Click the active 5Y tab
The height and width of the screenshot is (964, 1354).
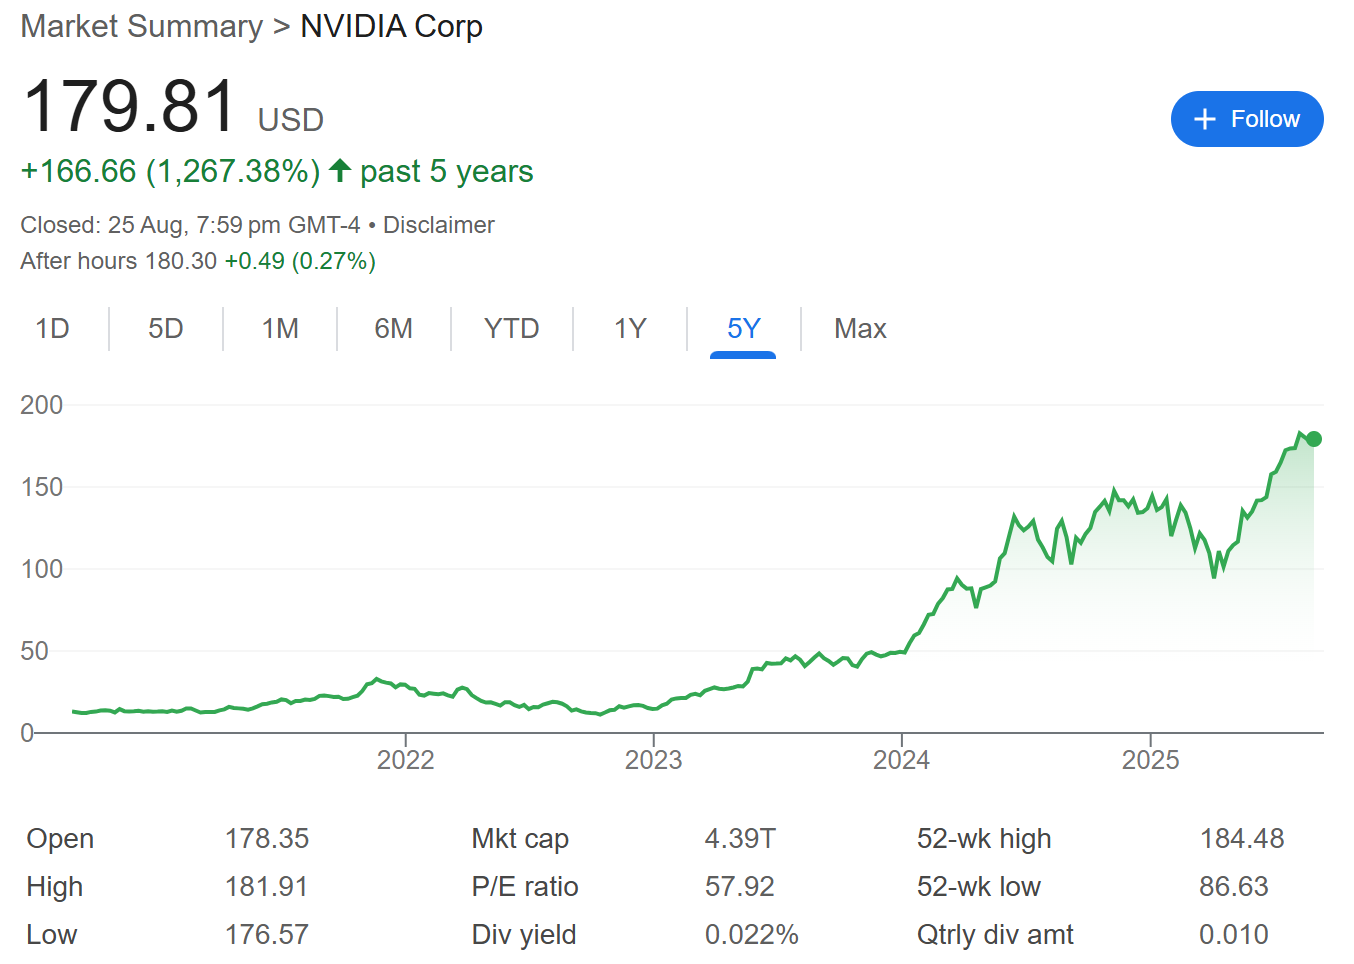pyautogui.click(x=743, y=329)
